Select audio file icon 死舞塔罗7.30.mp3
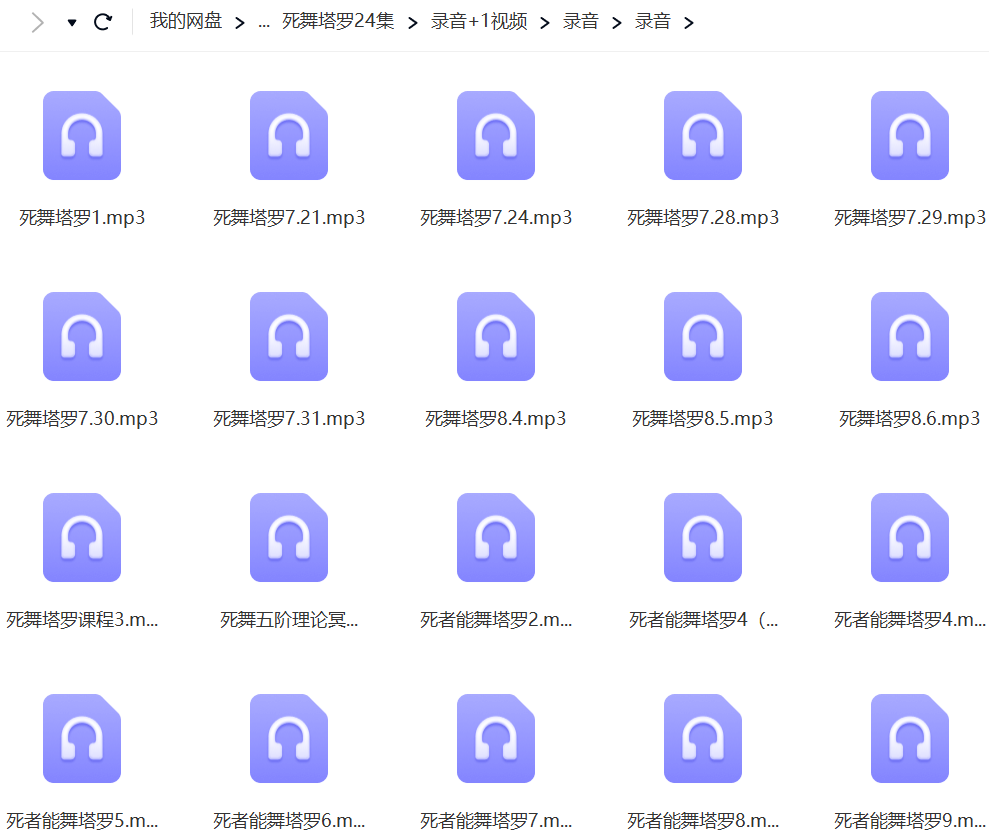The image size is (989, 837). coord(82,336)
